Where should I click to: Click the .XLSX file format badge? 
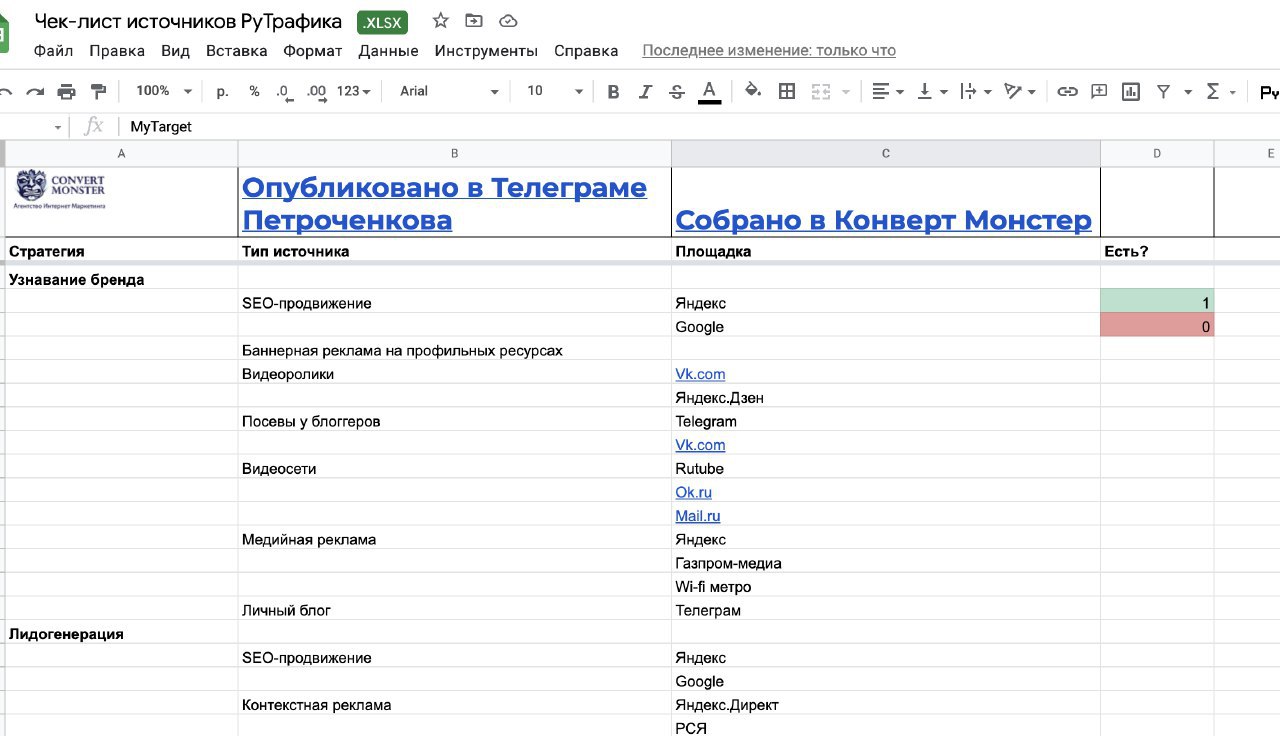click(x=382, y=22)
